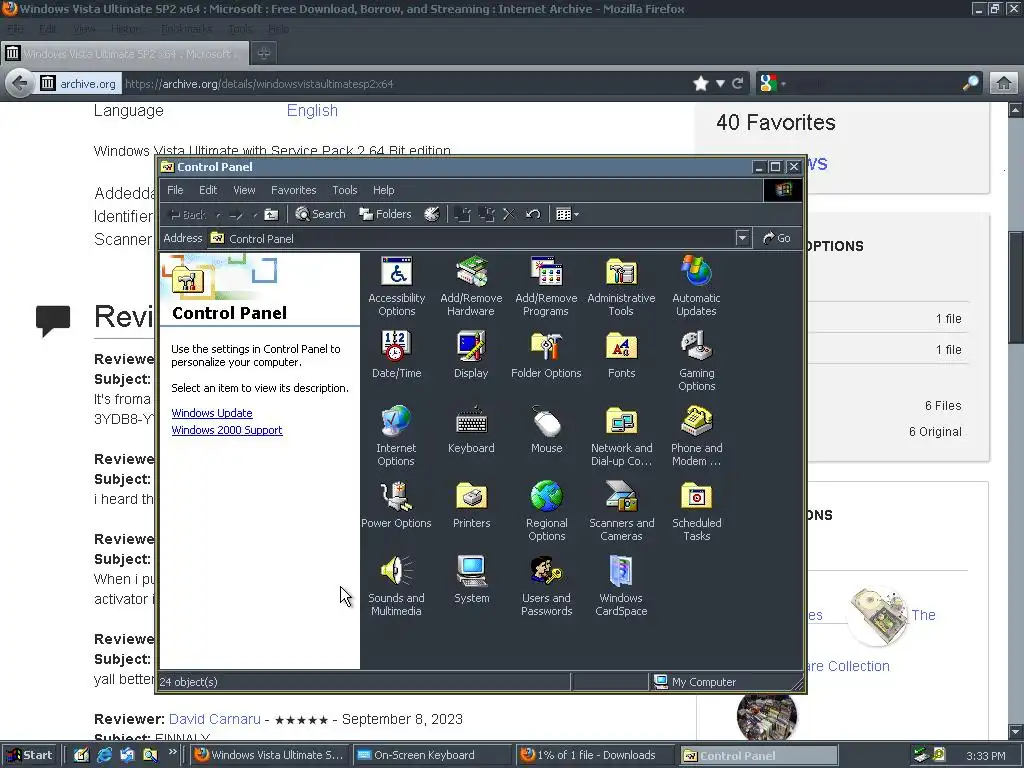1024x768 pixels.
Task: Open Mouse settings icon
Action: (547, 430)
